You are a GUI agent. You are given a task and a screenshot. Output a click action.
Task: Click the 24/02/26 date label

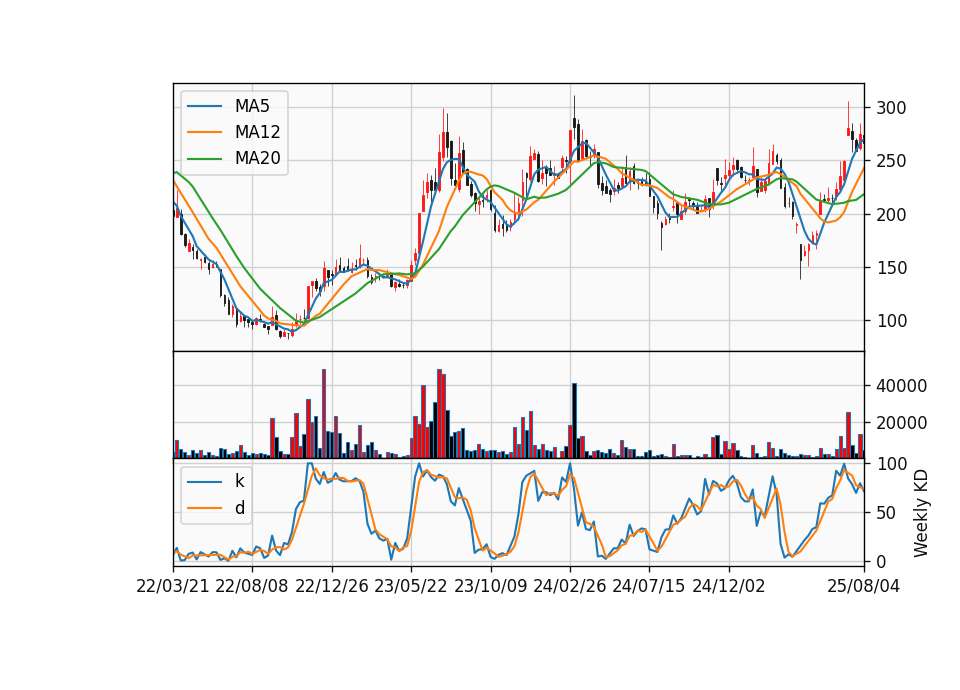(569, 586)
